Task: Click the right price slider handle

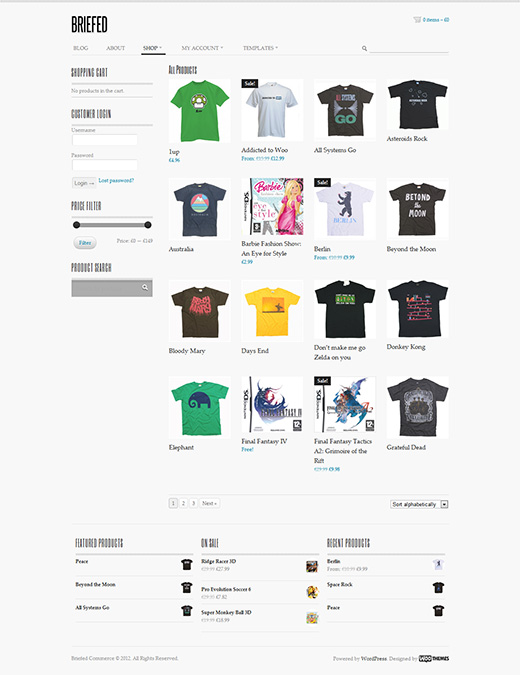Action: (148, 225)
